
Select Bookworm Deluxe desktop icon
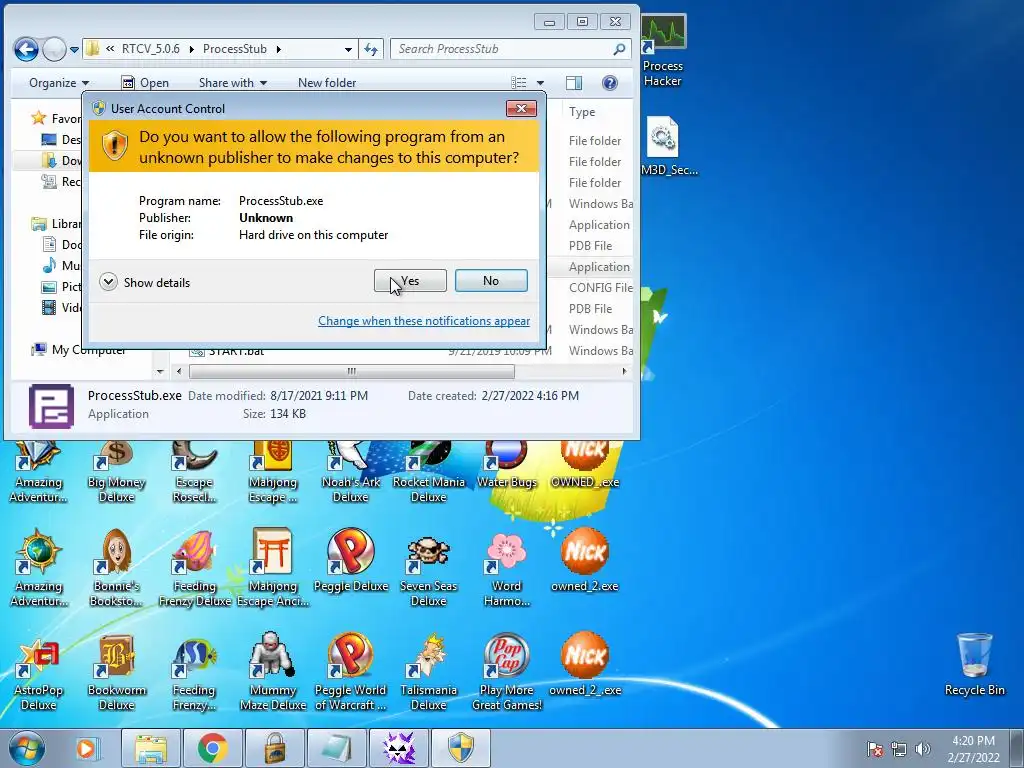[x=116, y=673]
